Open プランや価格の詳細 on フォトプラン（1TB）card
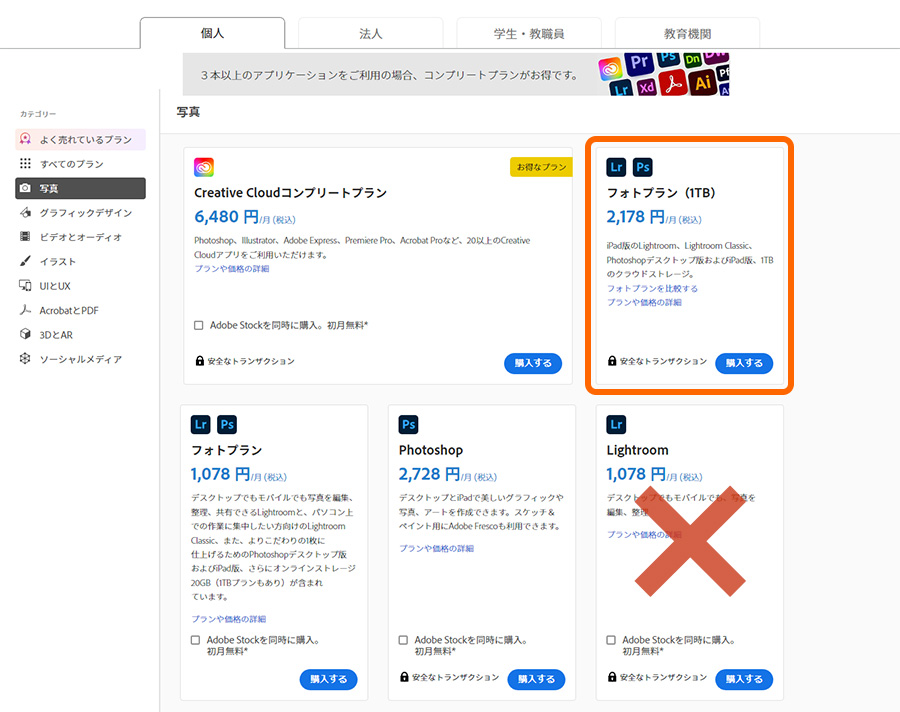This screenshot has width=900, height=712. (644, 302)
